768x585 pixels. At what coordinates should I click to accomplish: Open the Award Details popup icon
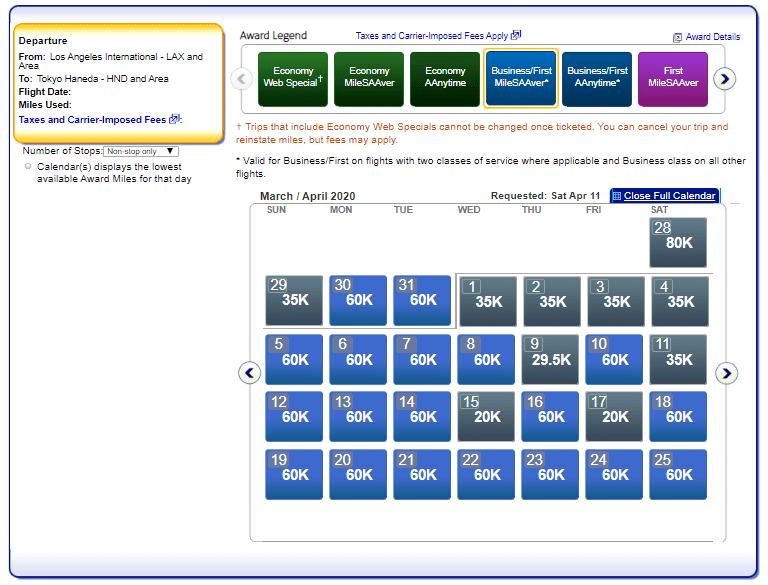pos(677,37)
